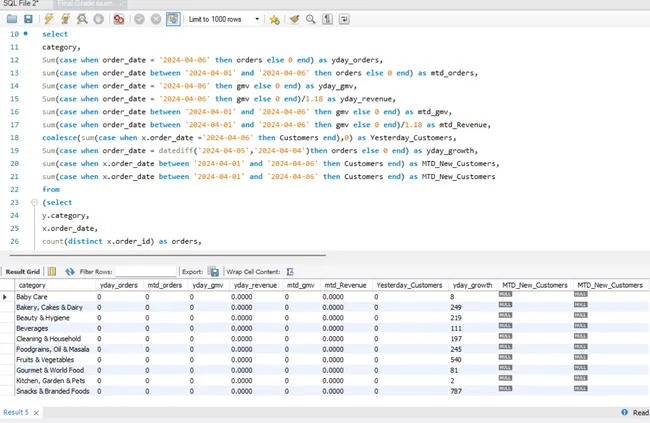Focus the Filter Rows input field

tap(146, 272)
